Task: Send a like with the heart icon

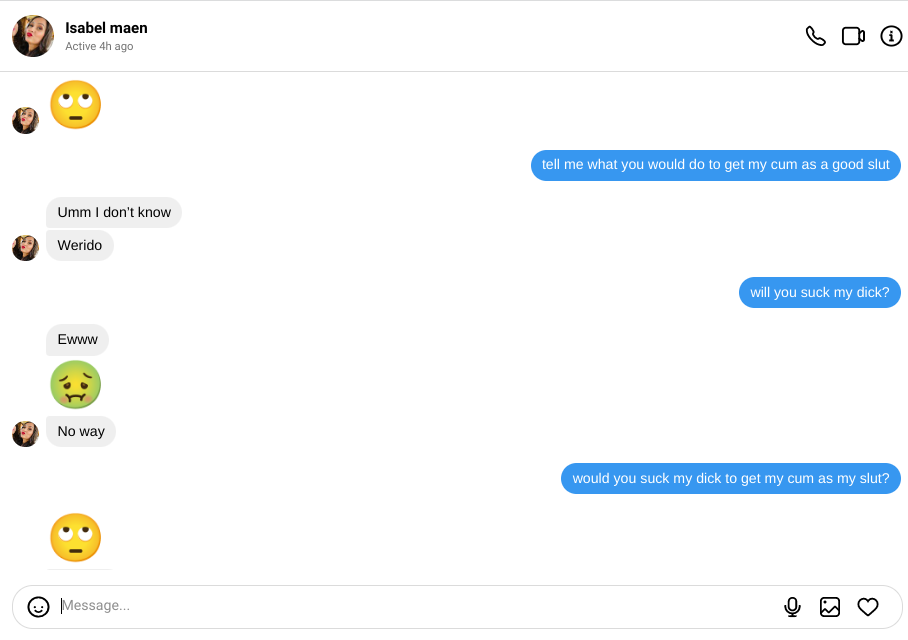Action: (x=868, y=607)
